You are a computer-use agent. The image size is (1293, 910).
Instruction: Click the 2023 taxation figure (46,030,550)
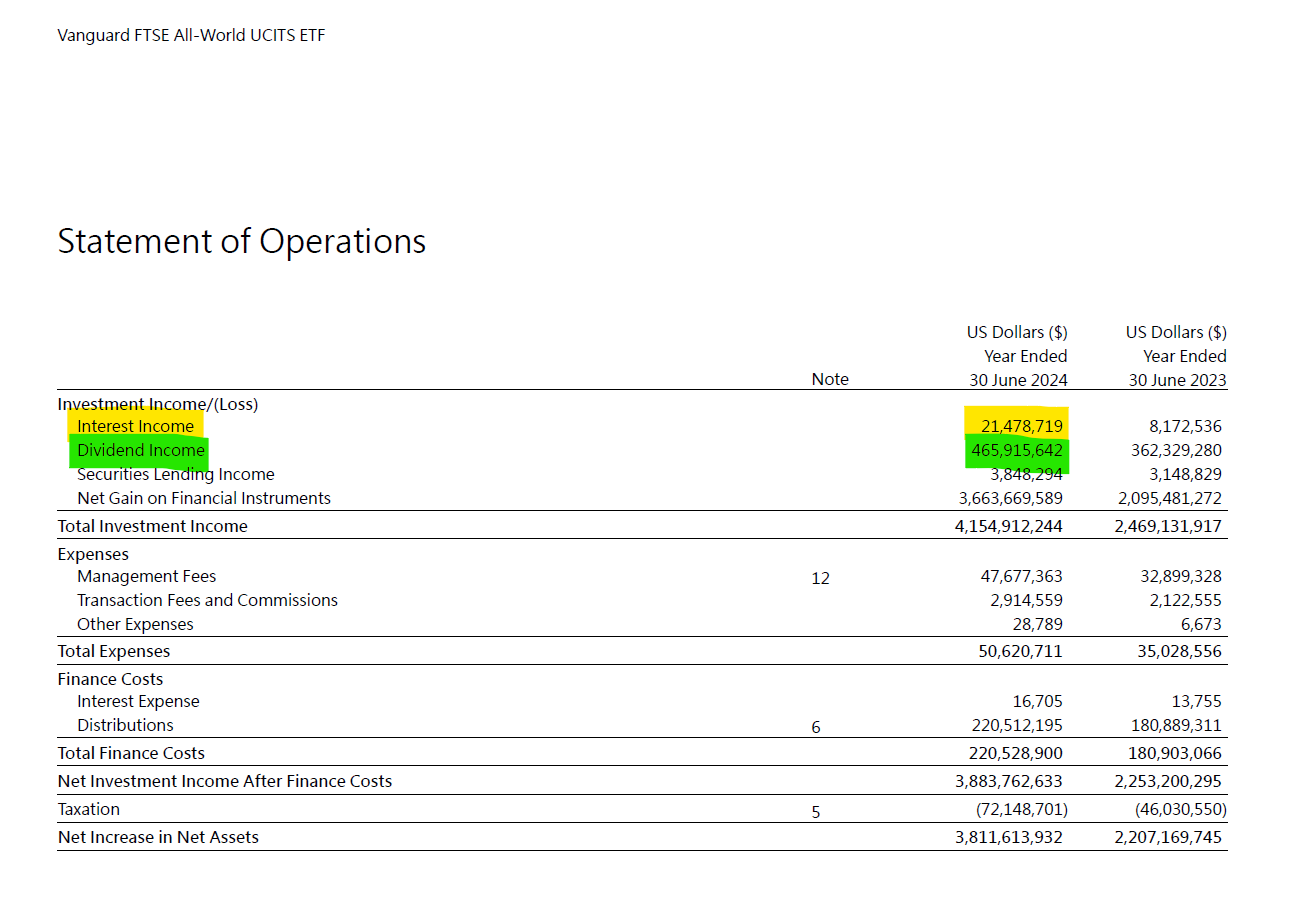point(1180,809)
